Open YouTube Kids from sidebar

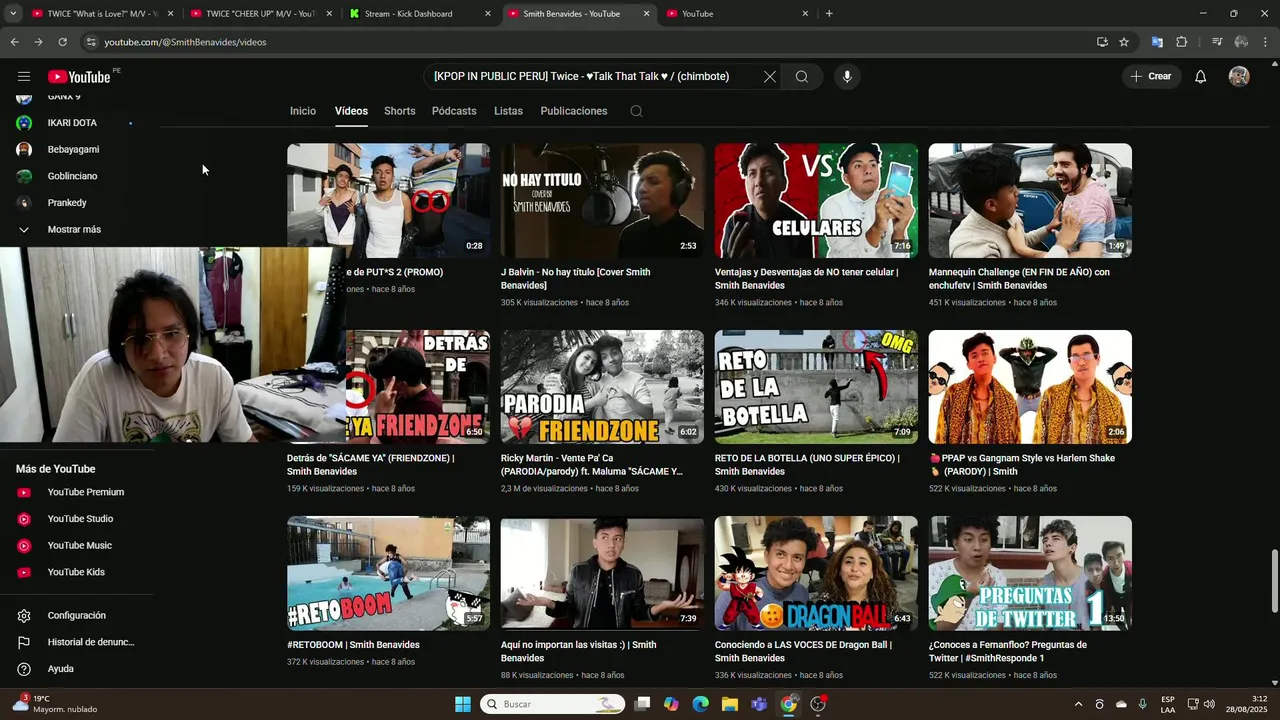(x=78, y=572)
